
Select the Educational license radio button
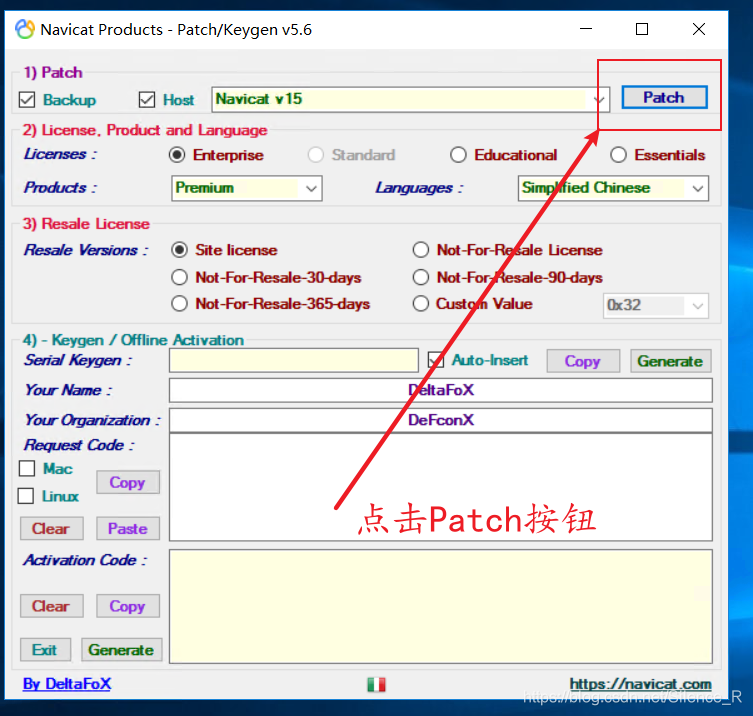(x=458, y=155)
